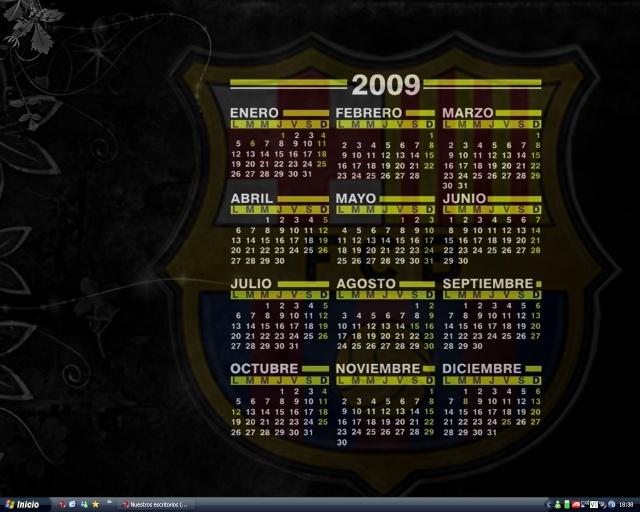This screenshot has height=512, width=640.
Task: Click the yellow star quick launch icon
Action: coord(96,505)
